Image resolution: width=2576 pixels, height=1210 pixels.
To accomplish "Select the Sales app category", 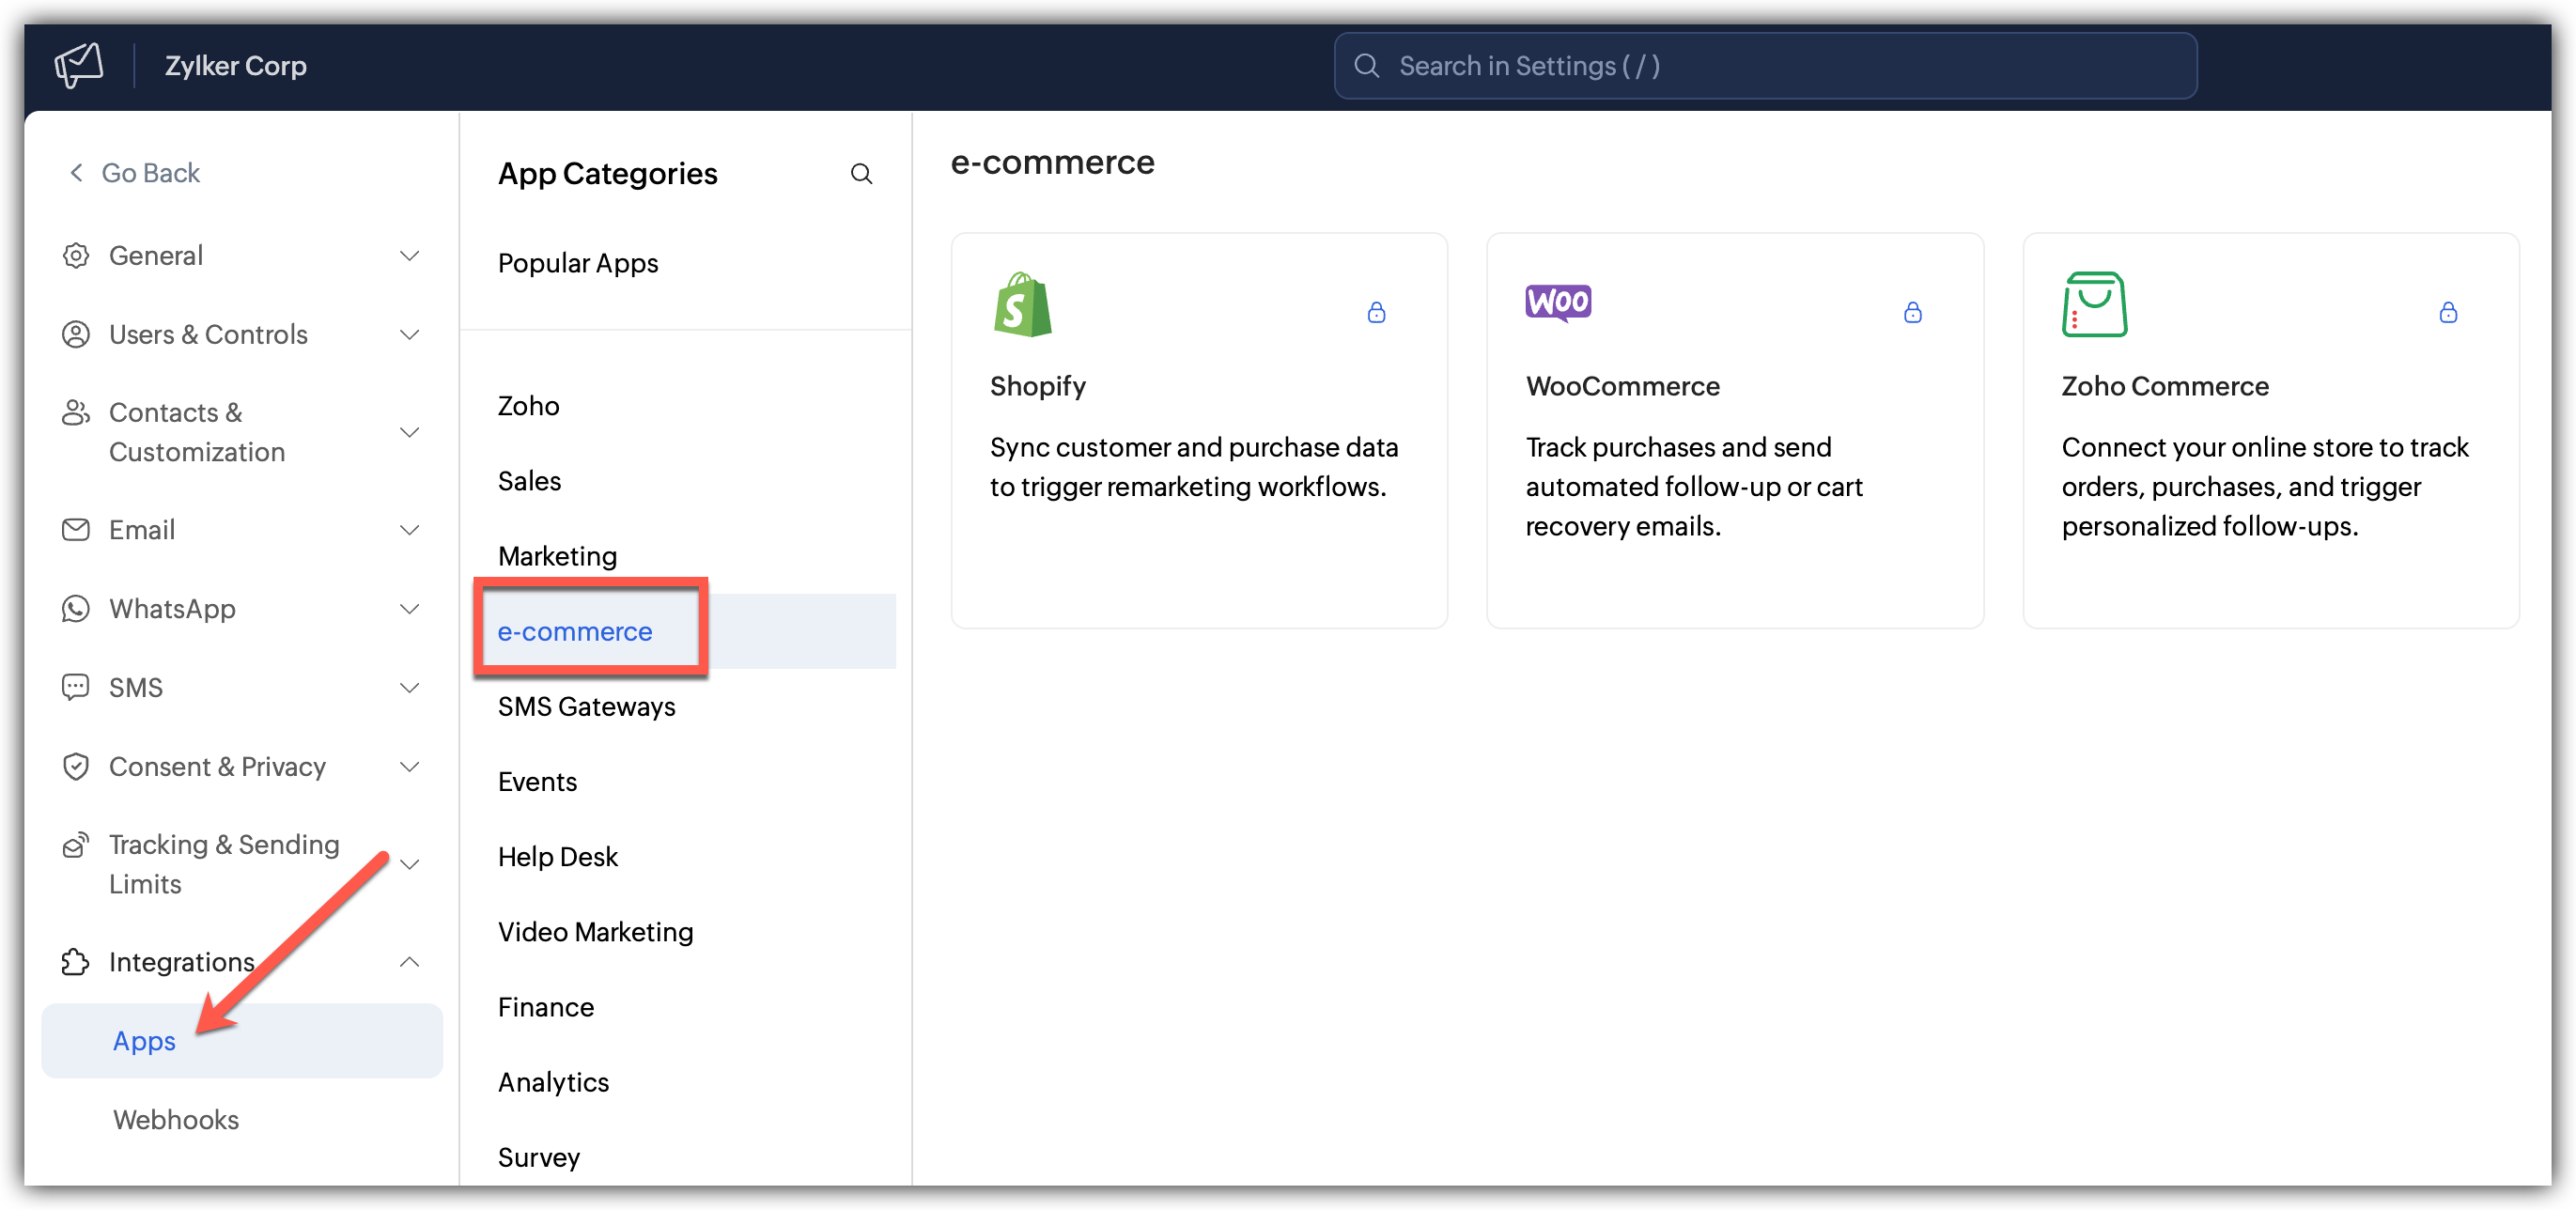I will (x=529, y=481).
